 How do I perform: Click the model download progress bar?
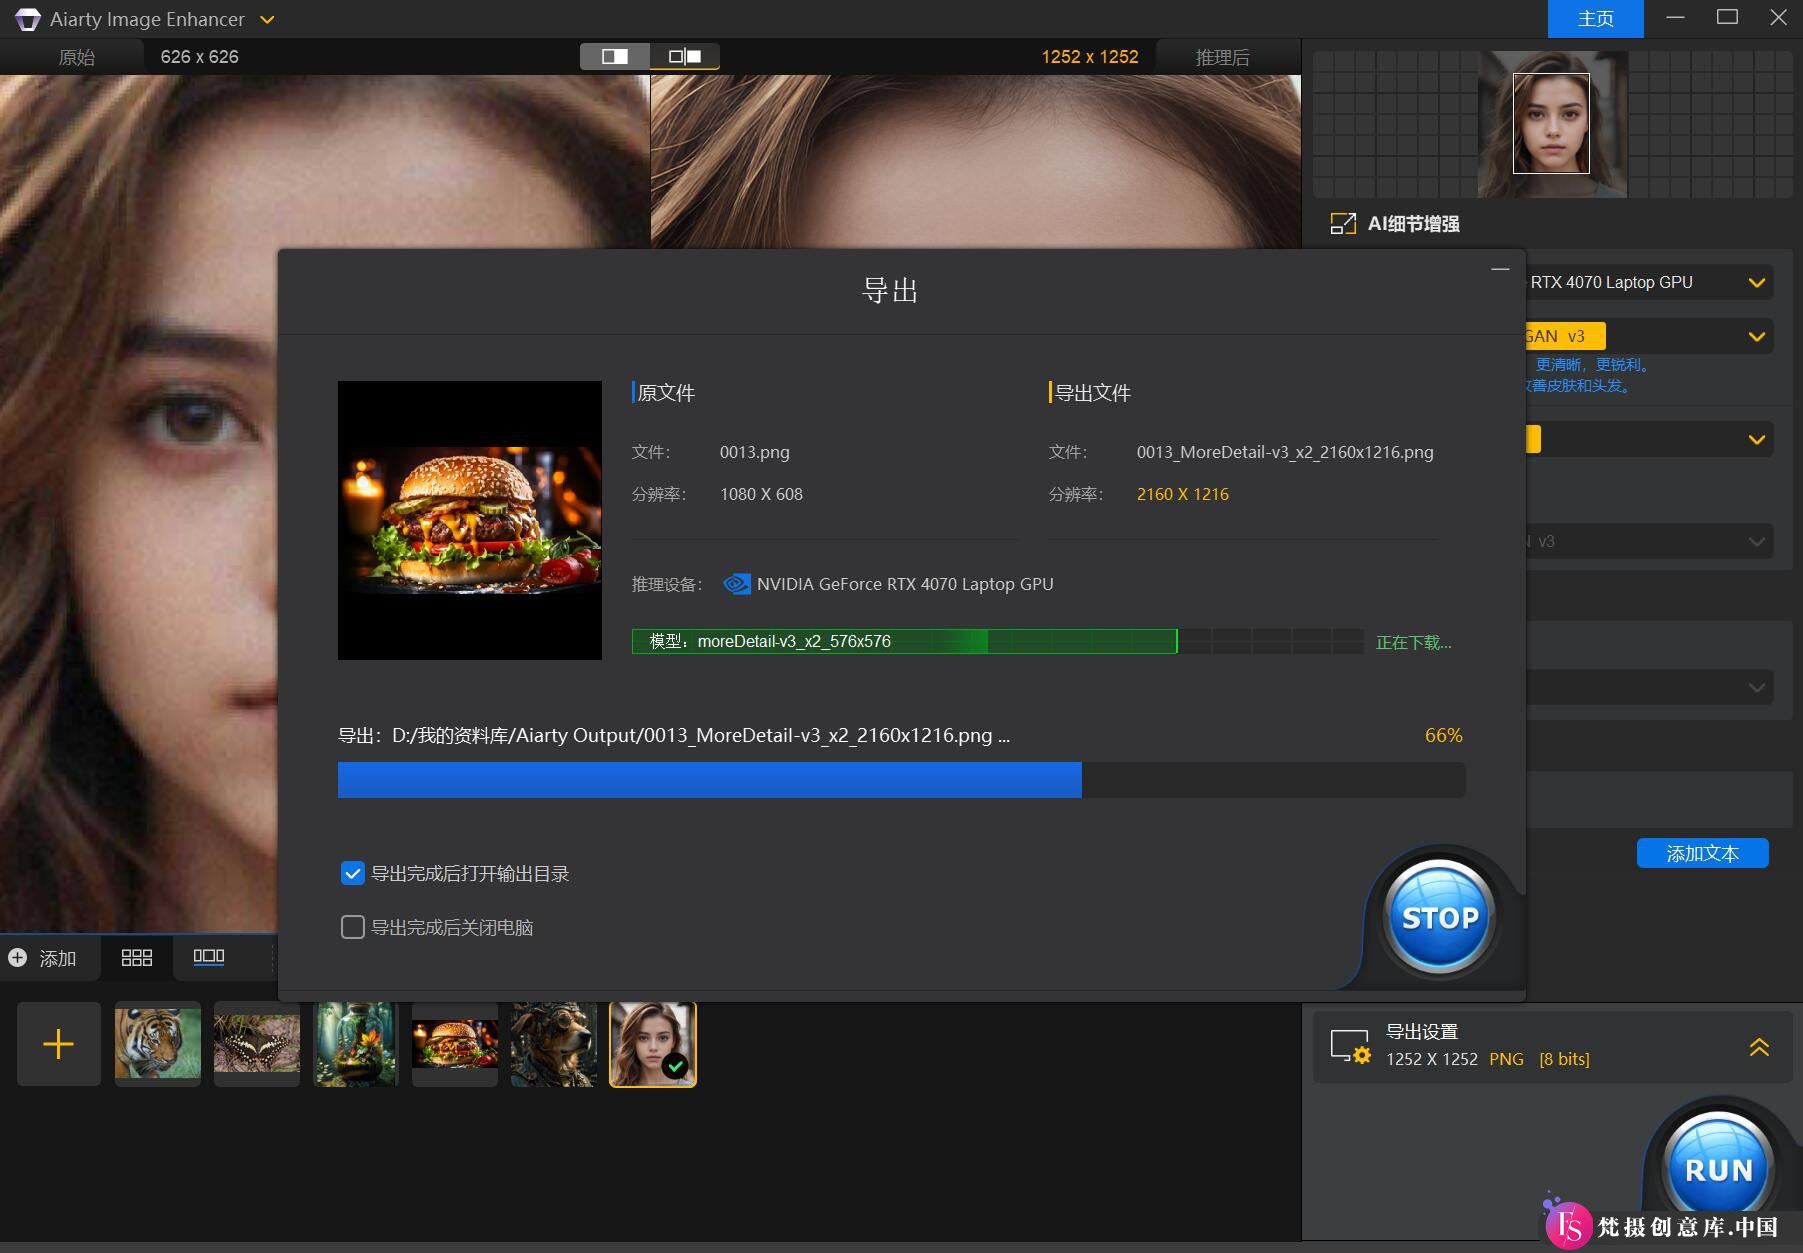(997, 641)
